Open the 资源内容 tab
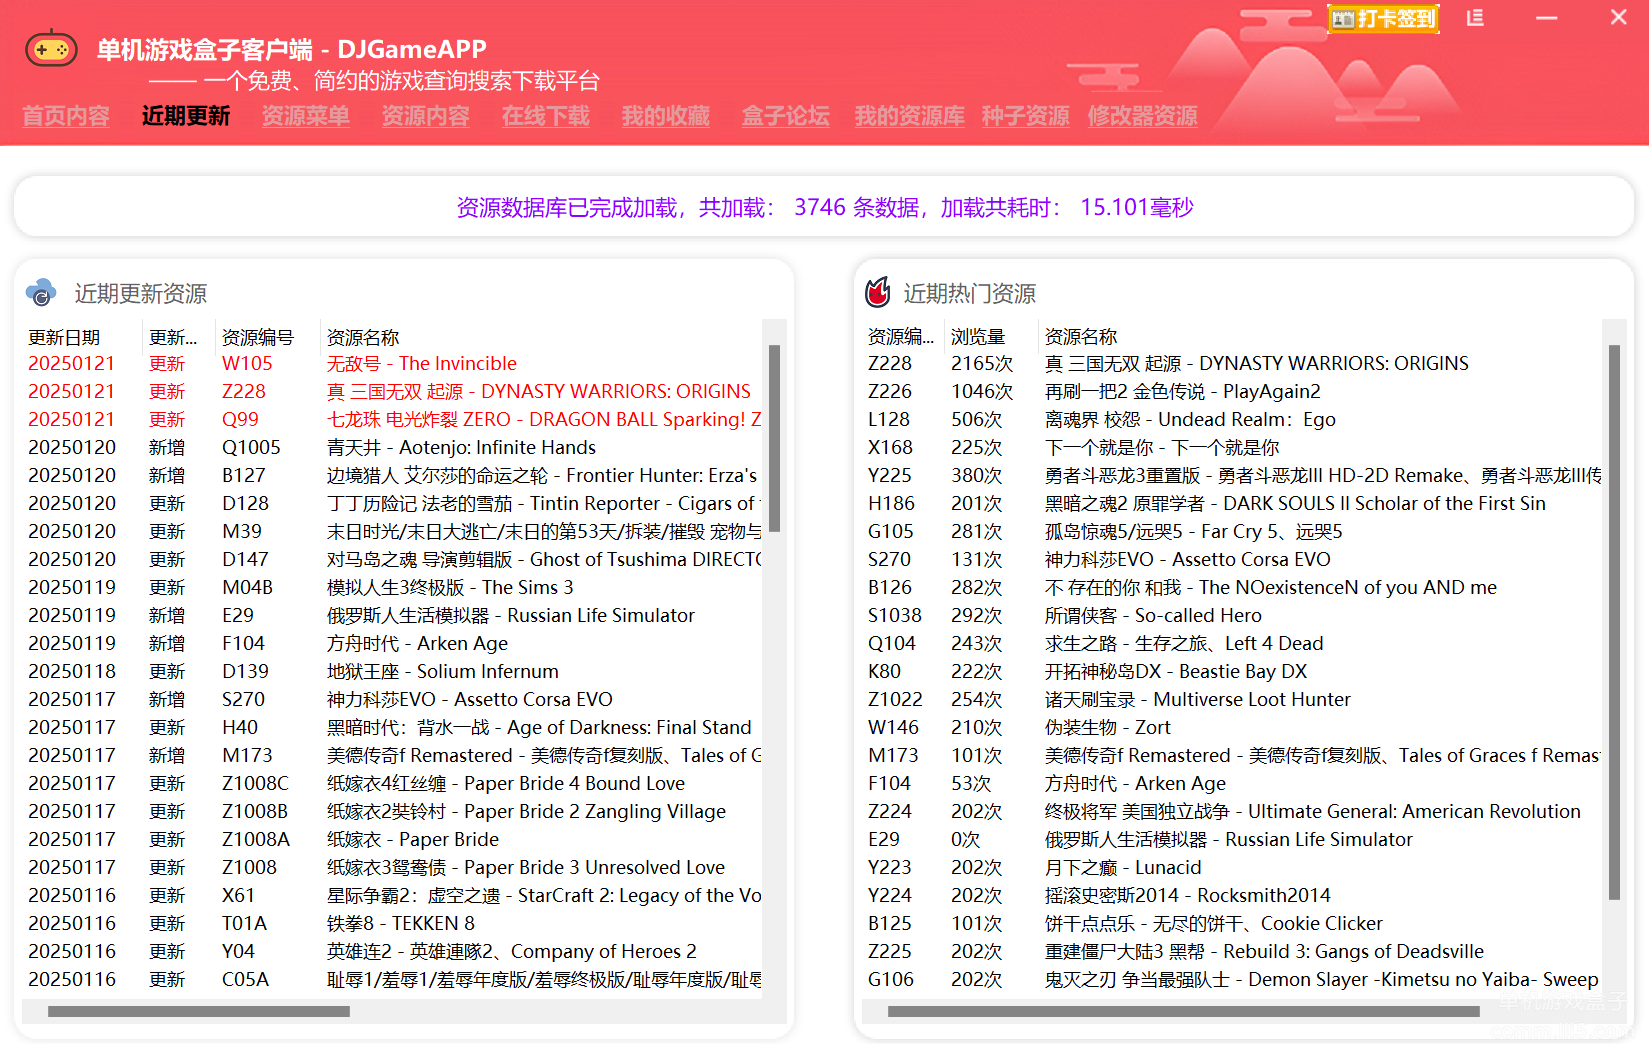 (x=426, y=116)
